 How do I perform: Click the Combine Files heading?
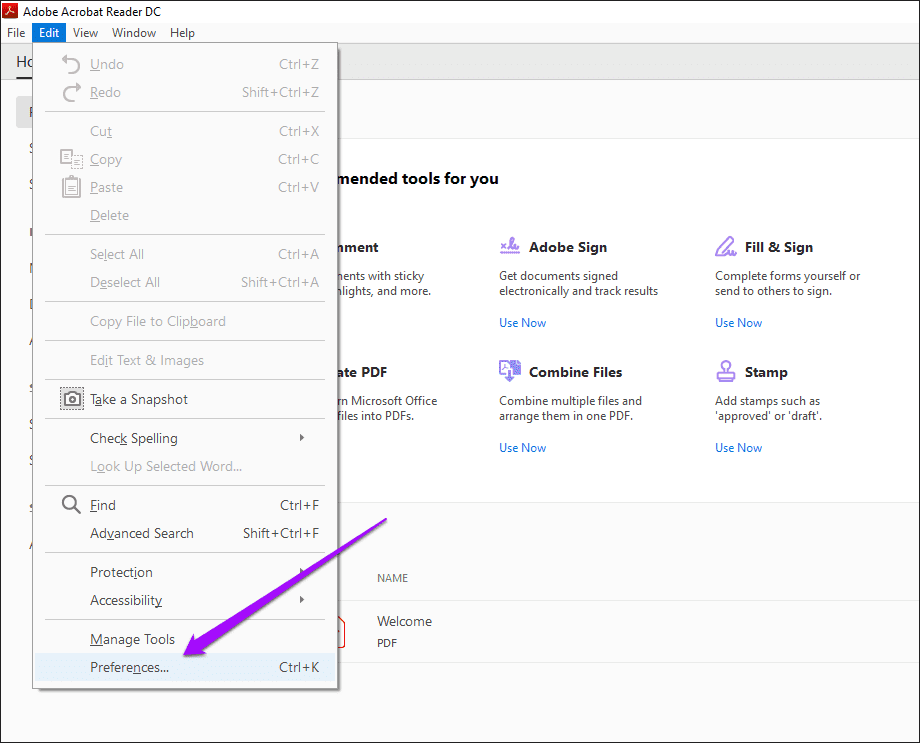point(575,372)
